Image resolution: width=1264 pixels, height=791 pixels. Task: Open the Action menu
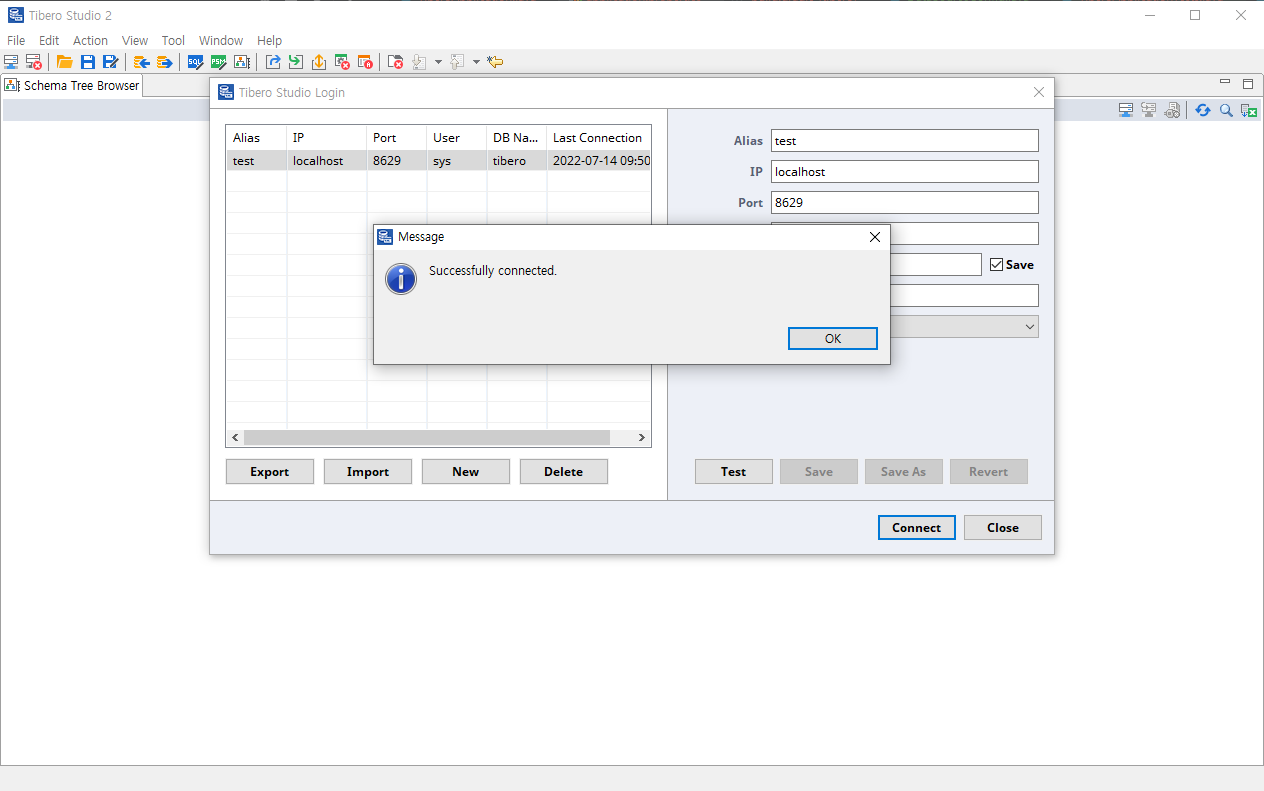tap(90, 41)
